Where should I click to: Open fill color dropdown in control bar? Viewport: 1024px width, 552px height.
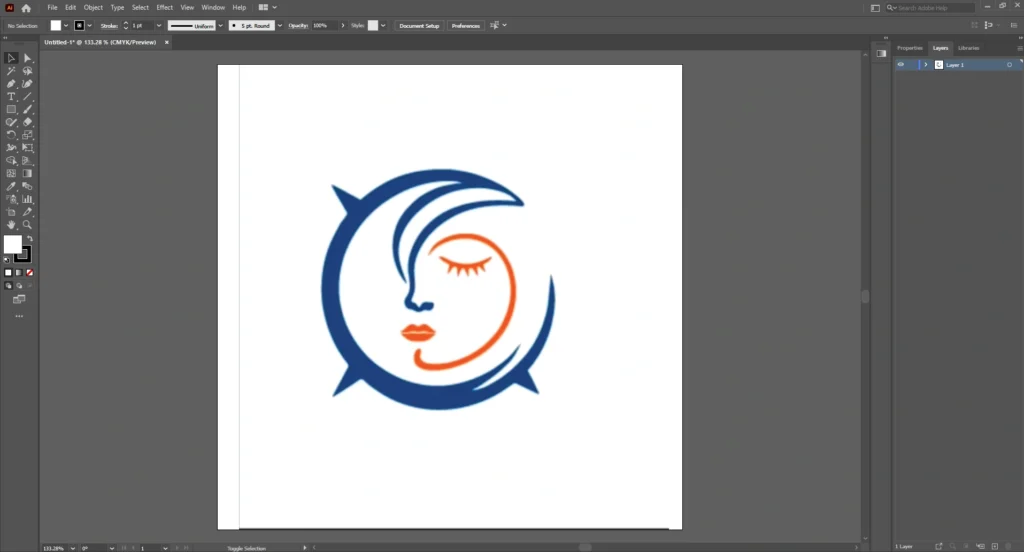click(x=66, y=25)
